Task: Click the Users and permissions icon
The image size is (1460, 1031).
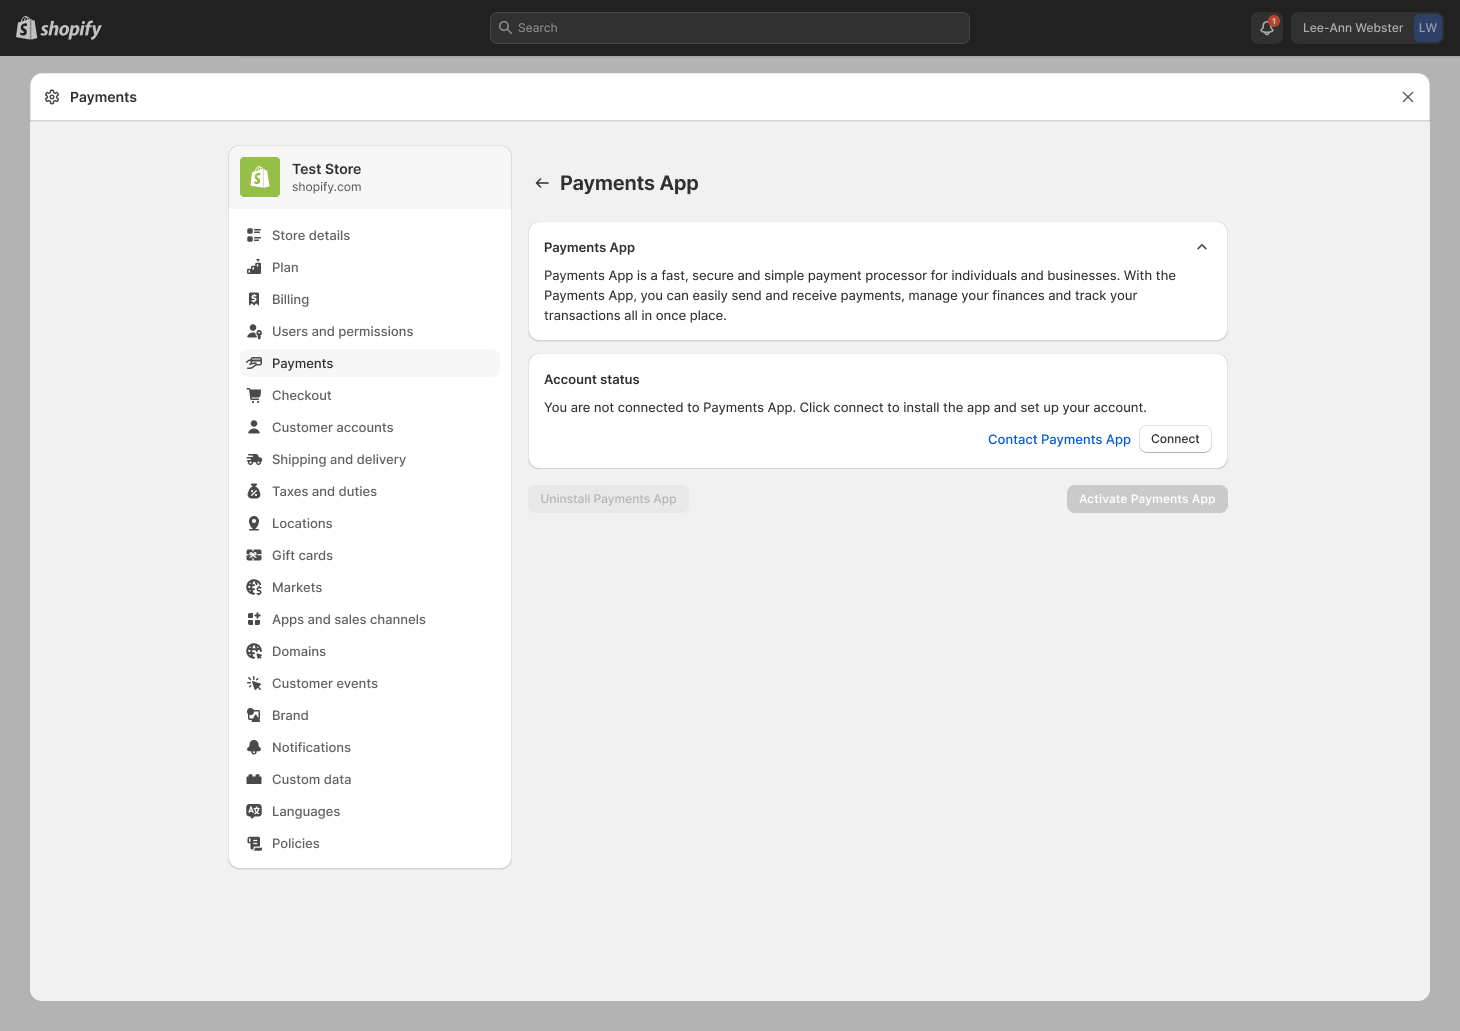Action: pyautogui.click(x=254, y=331)
